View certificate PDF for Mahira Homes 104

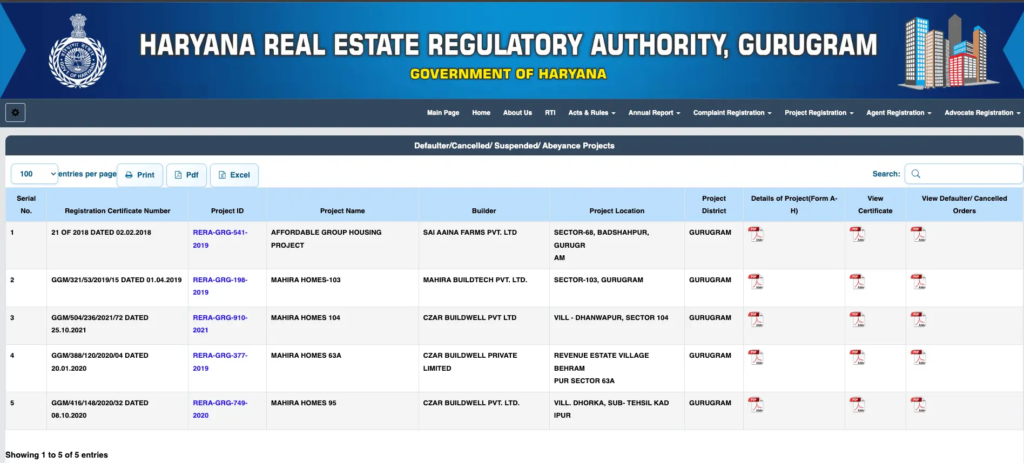(857, 319)
